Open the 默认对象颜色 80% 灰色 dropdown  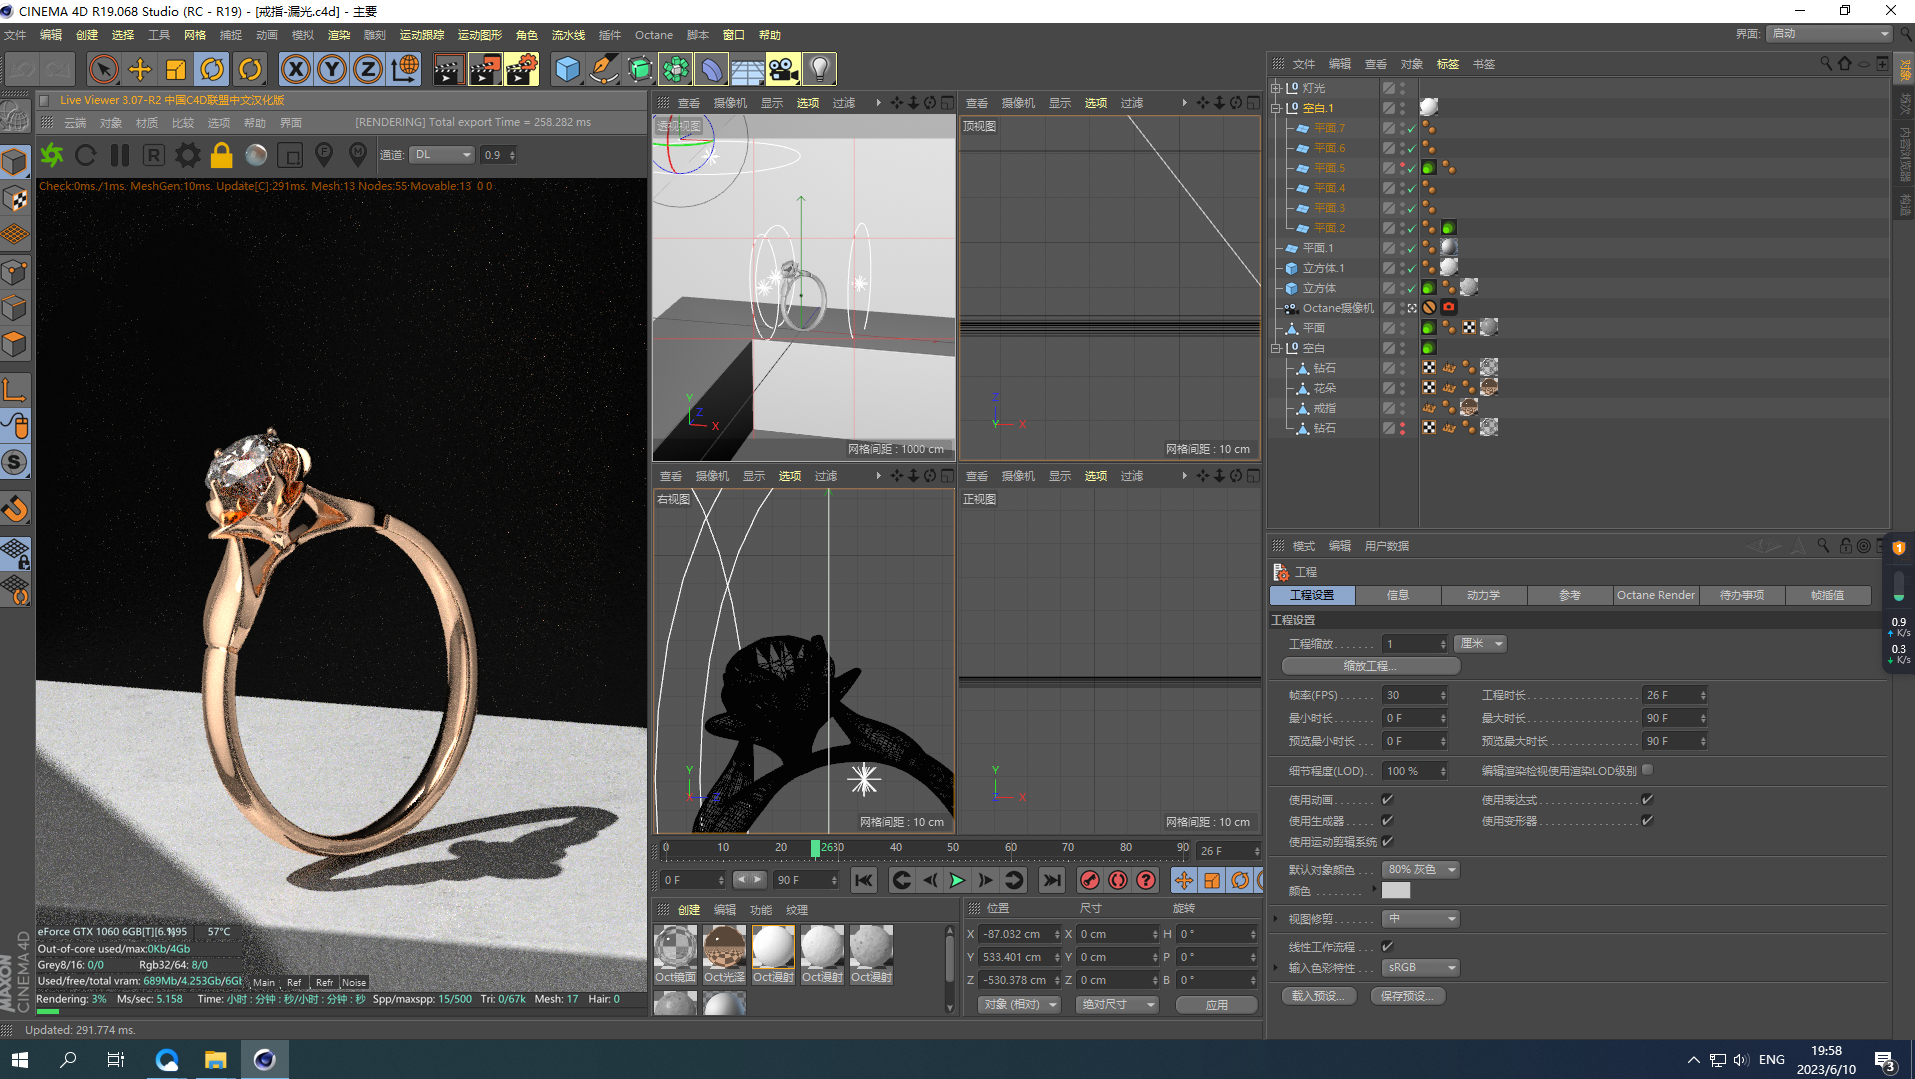(1421, 870)
